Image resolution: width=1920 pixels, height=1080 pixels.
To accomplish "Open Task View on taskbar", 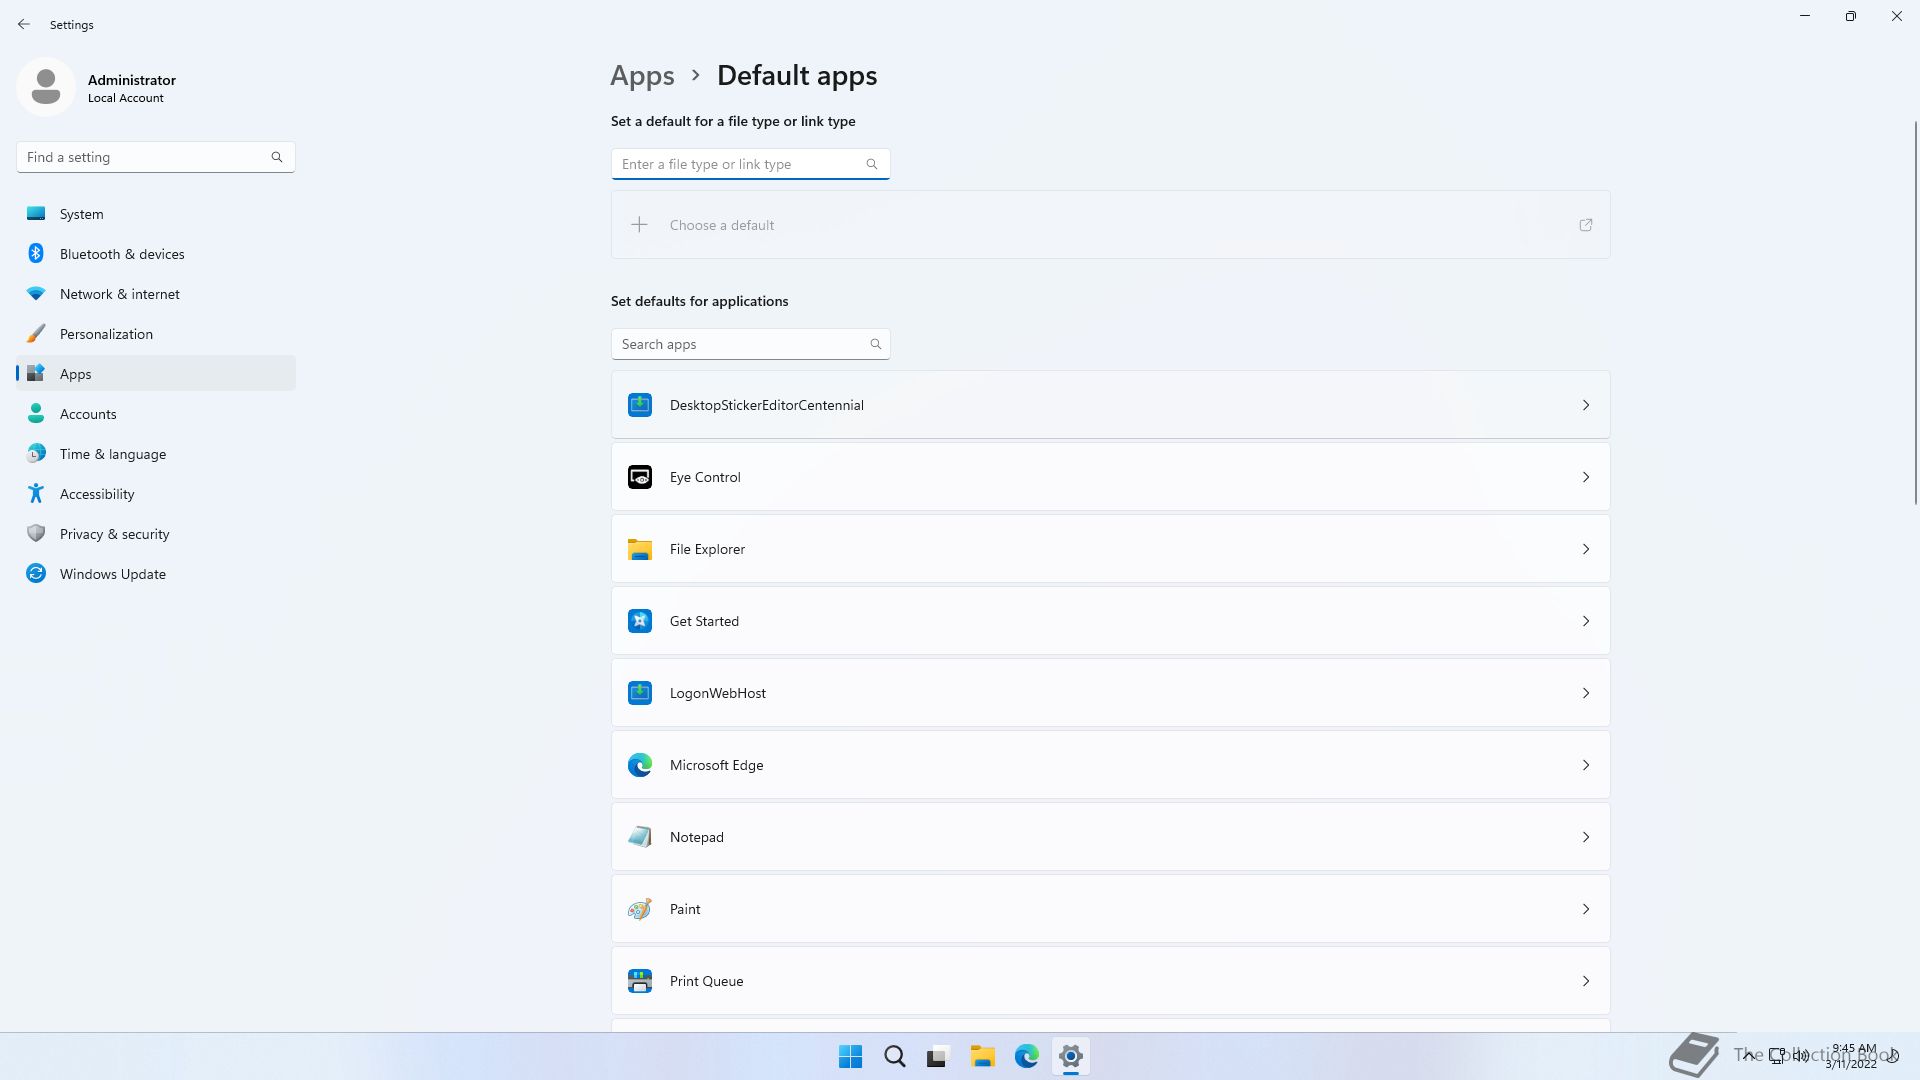I will (938, 1056).
